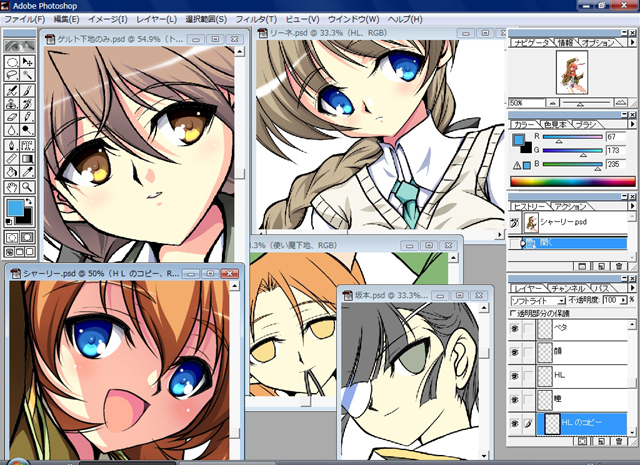Delete state with History panel trash icon
The width and height of the screenshot is (640, 465).
(619, 267)
